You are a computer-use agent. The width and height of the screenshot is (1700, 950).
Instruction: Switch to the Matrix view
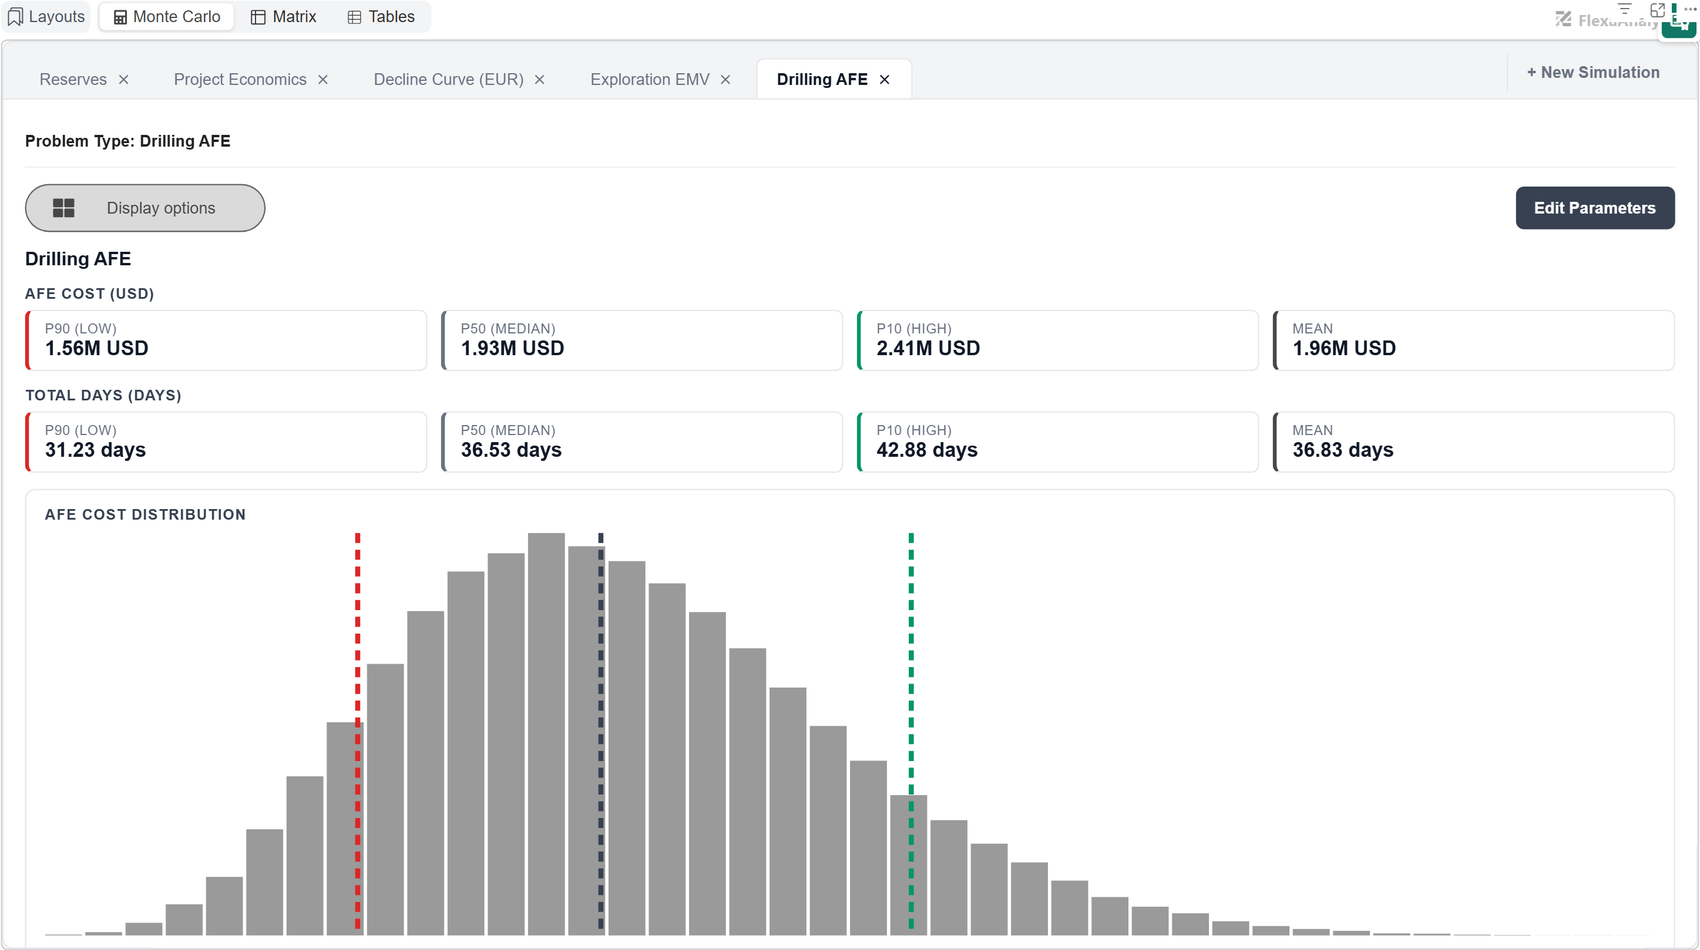284,17
